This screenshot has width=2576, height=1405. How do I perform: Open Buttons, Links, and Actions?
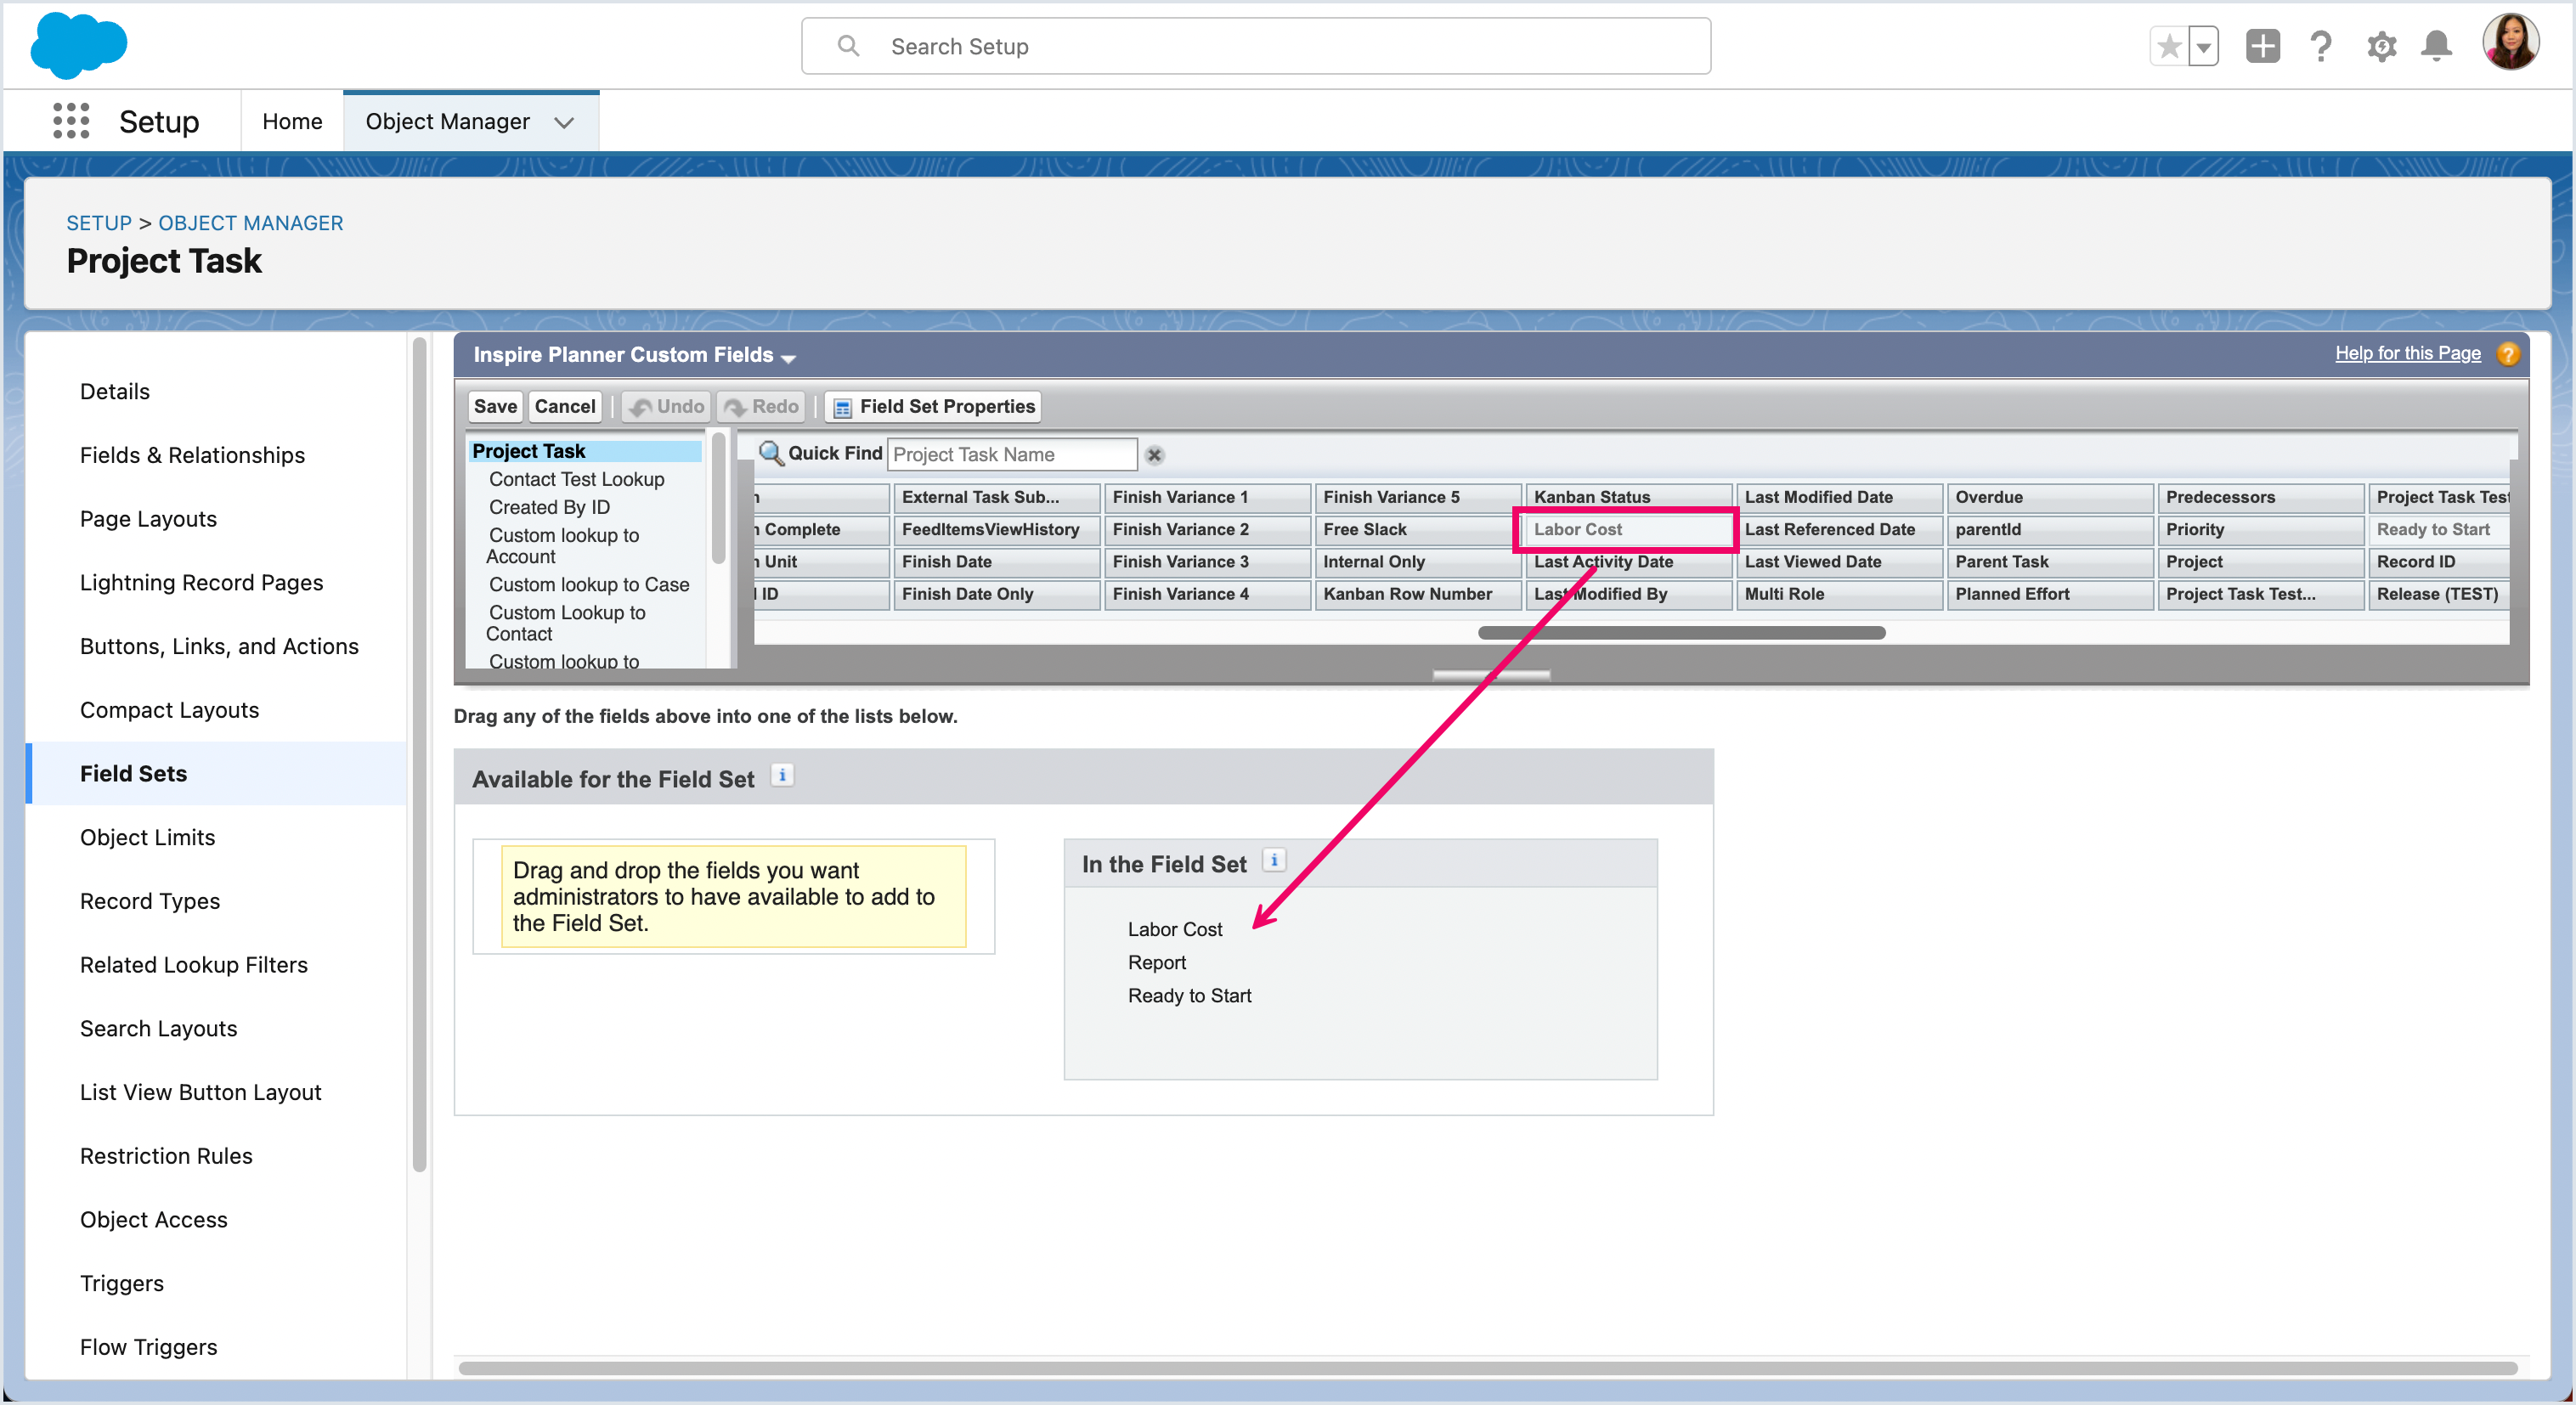tap(219, 646)
